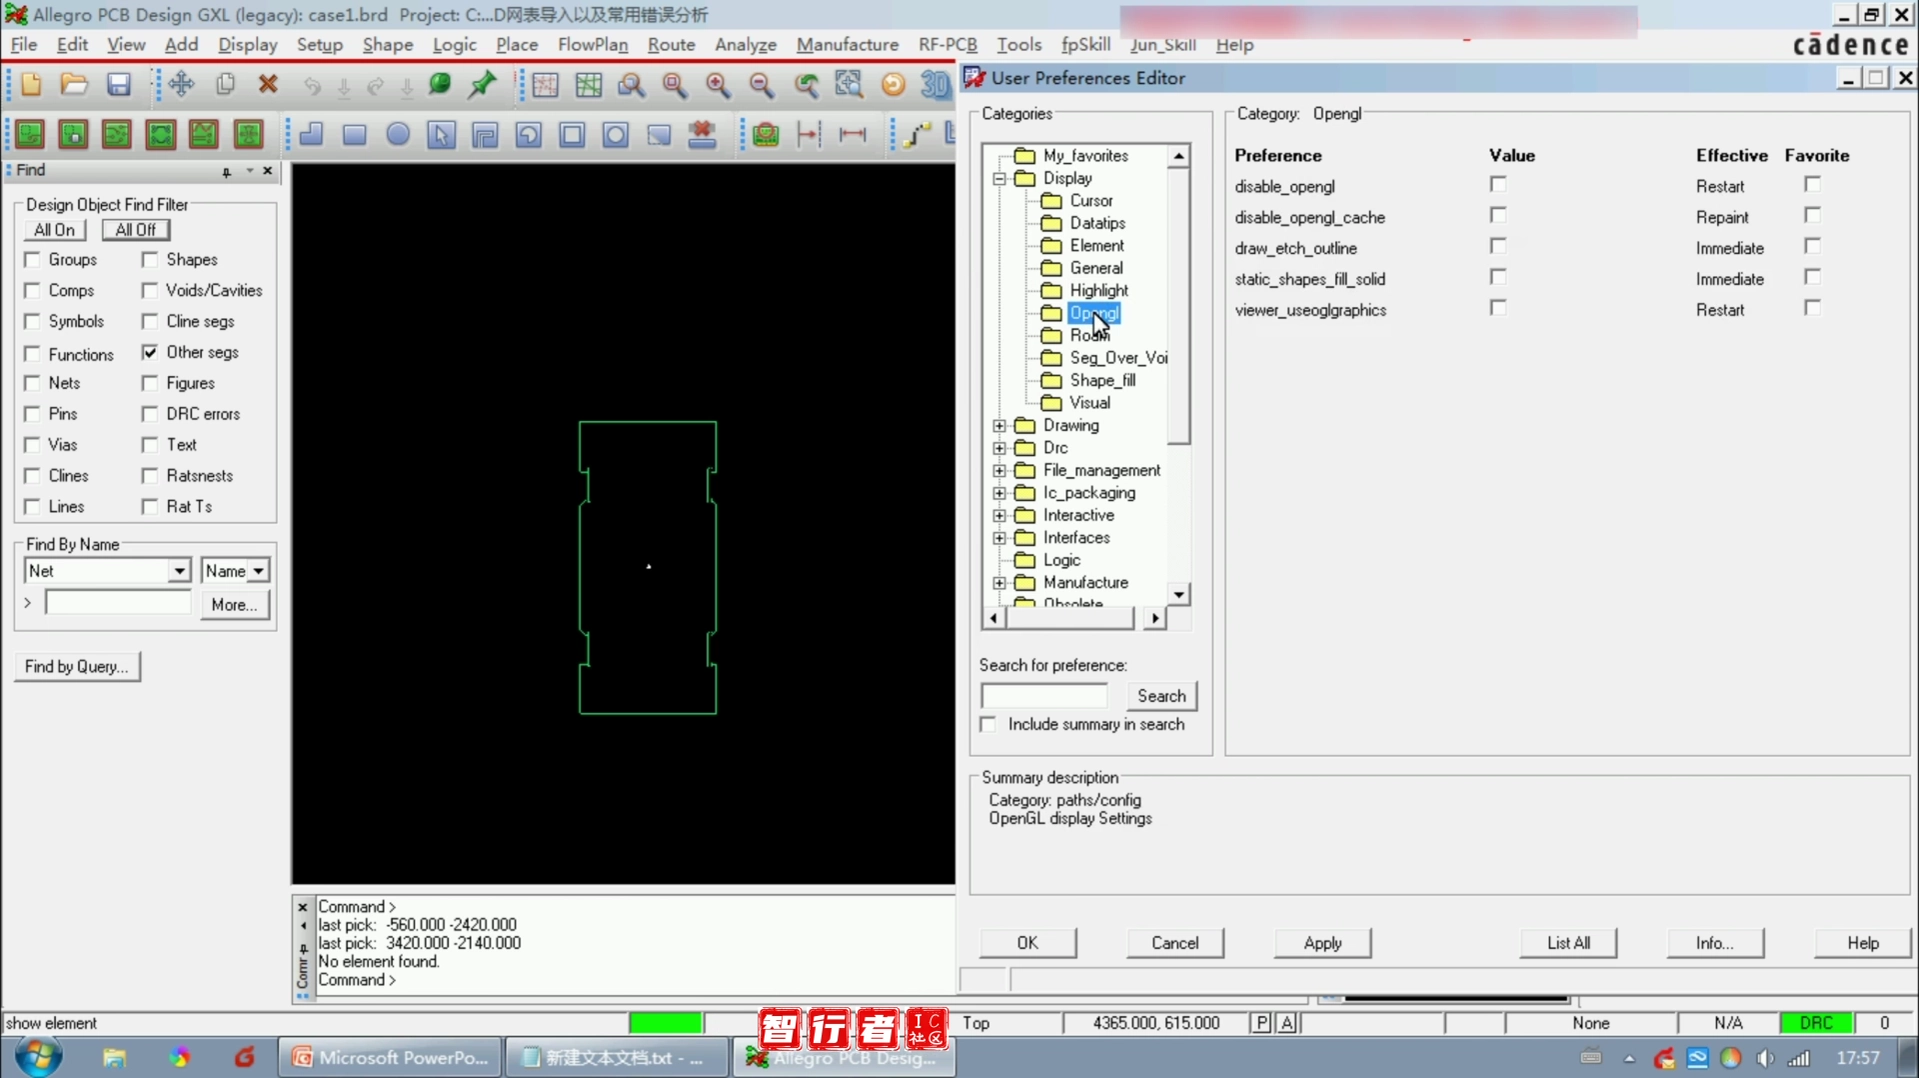
Task: Mark draw_etch_outline as a favorite
Action: coord(1812,246)
